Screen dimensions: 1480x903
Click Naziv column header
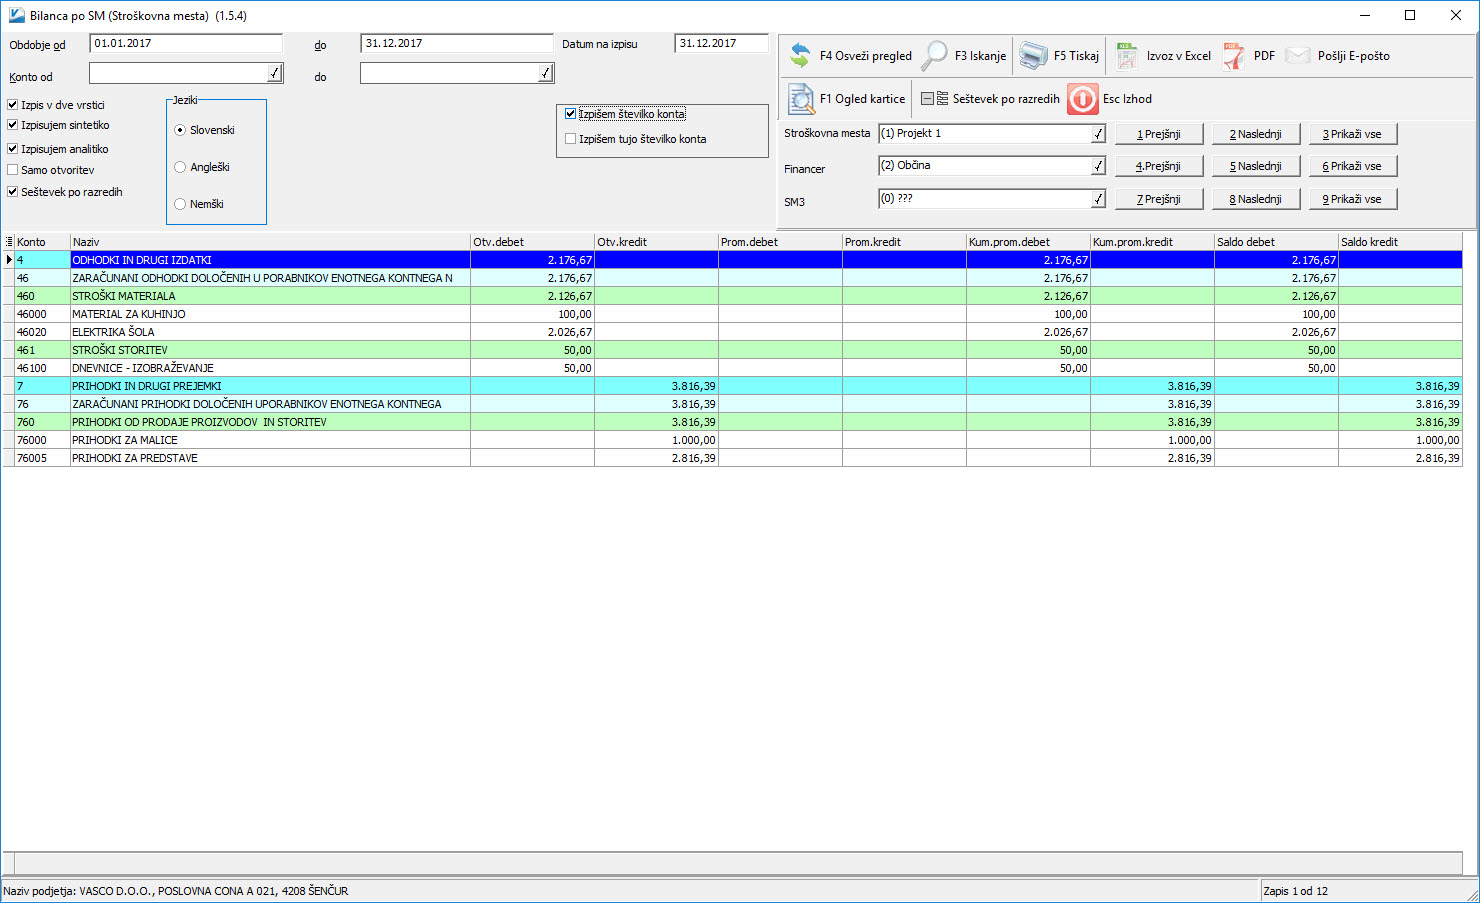point(270,242)
